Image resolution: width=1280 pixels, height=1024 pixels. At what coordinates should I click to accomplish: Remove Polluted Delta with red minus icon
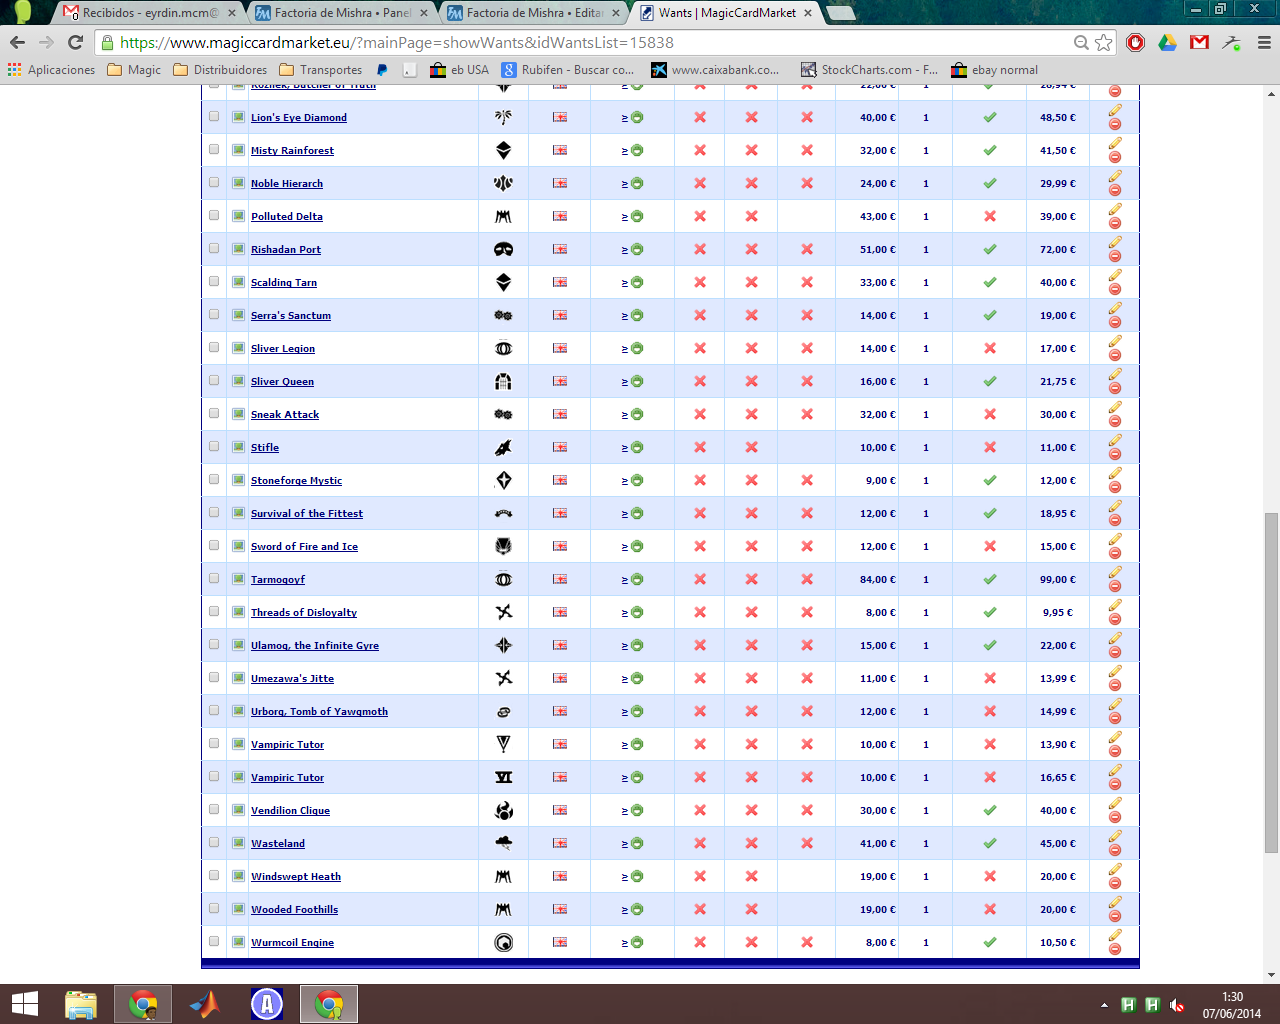coord(1115,223)
